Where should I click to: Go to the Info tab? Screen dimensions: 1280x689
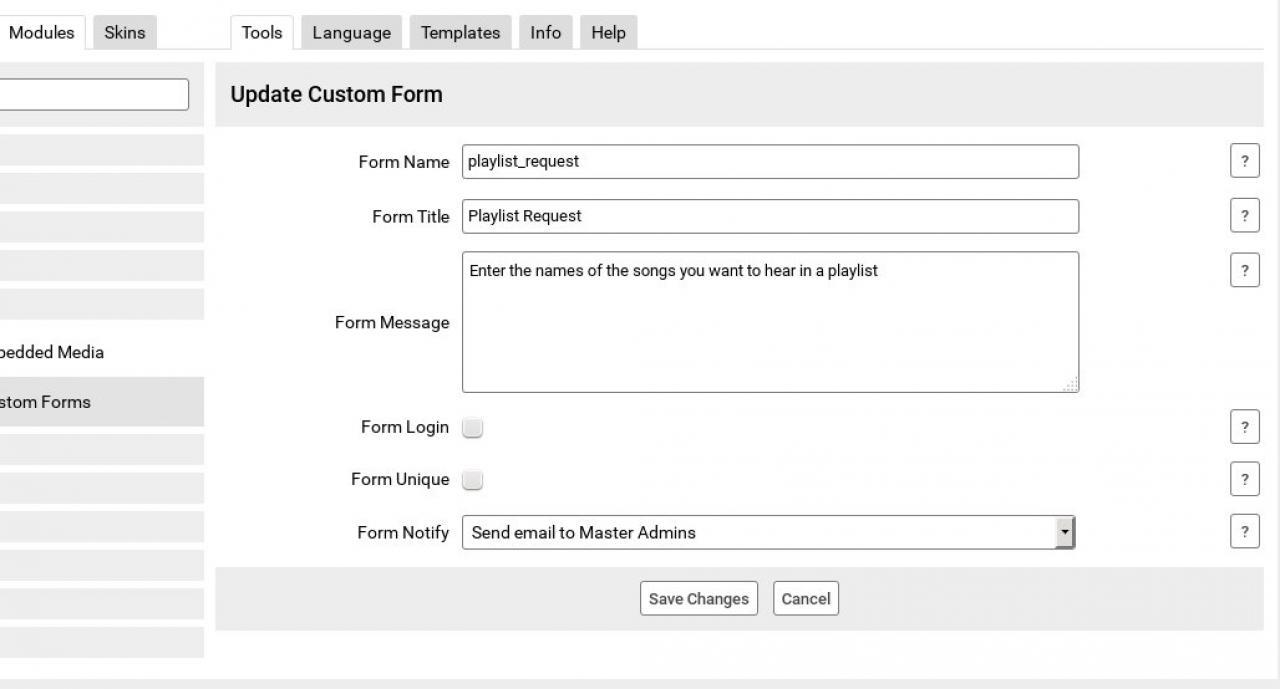[545, 33]
